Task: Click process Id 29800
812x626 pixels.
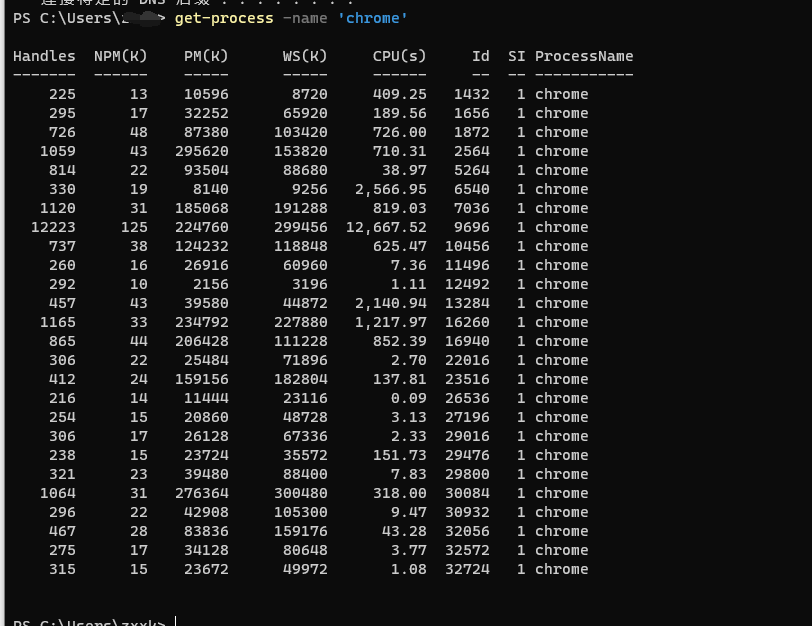Action: pos(467,474)
